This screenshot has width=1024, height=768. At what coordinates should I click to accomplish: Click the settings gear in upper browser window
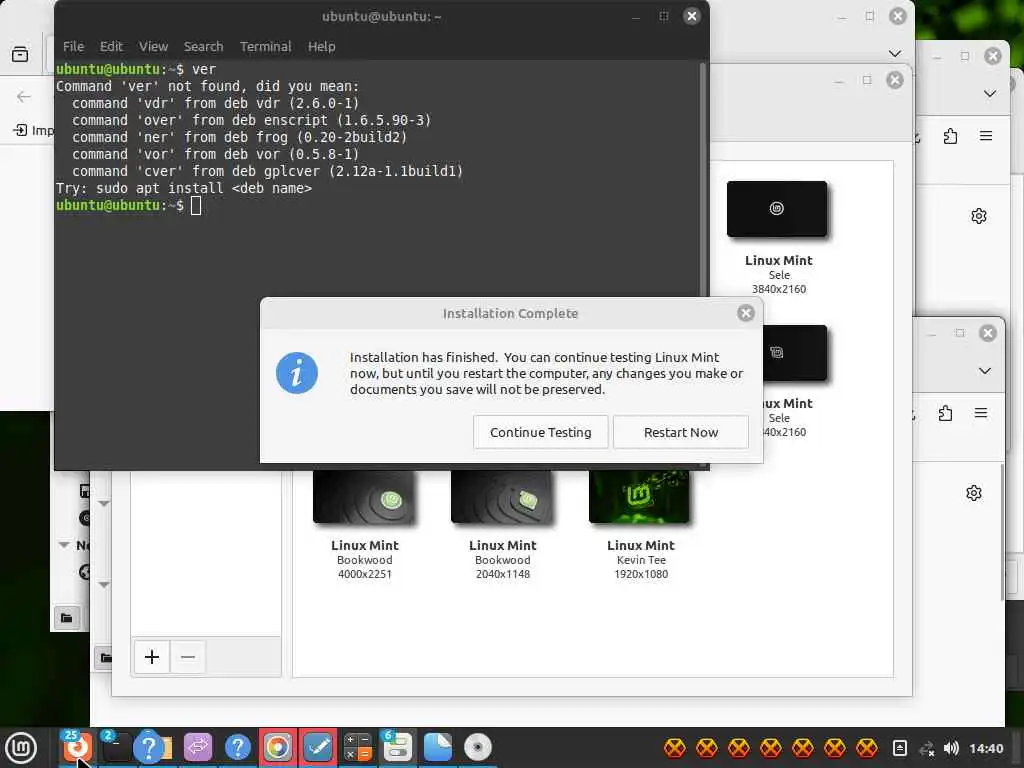point(978,216)
